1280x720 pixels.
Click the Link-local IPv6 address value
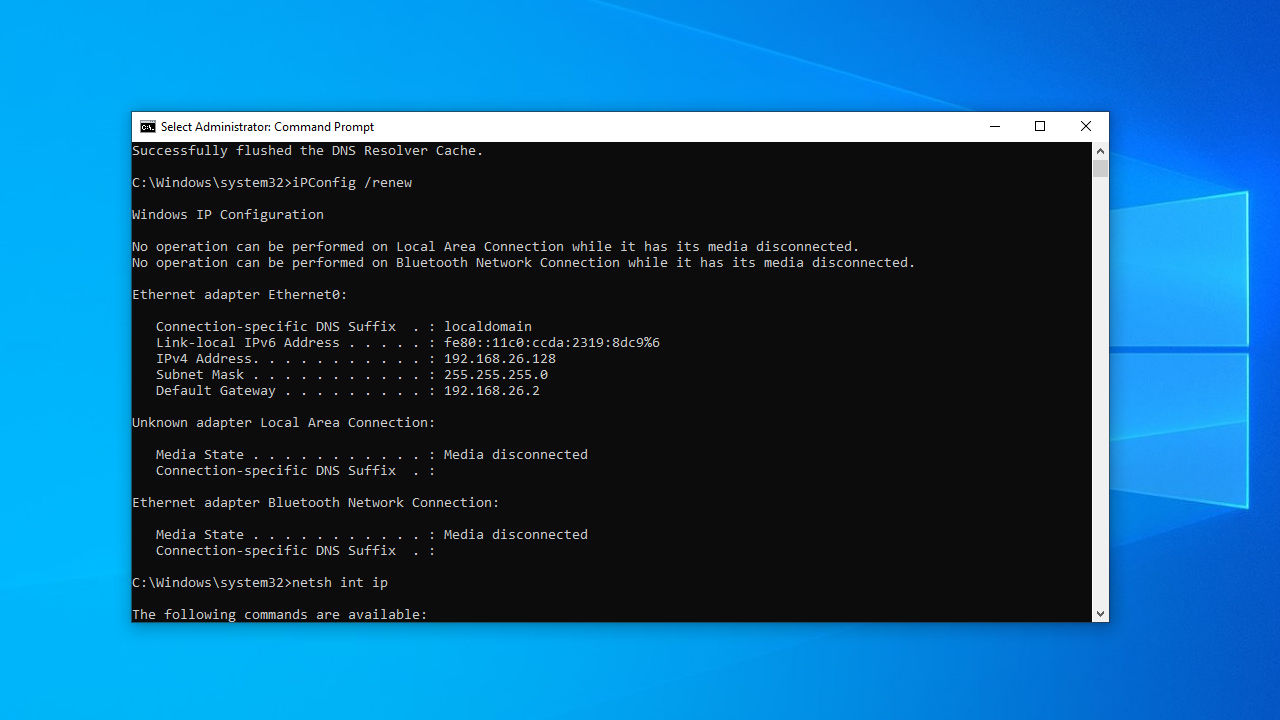[551, 343]
